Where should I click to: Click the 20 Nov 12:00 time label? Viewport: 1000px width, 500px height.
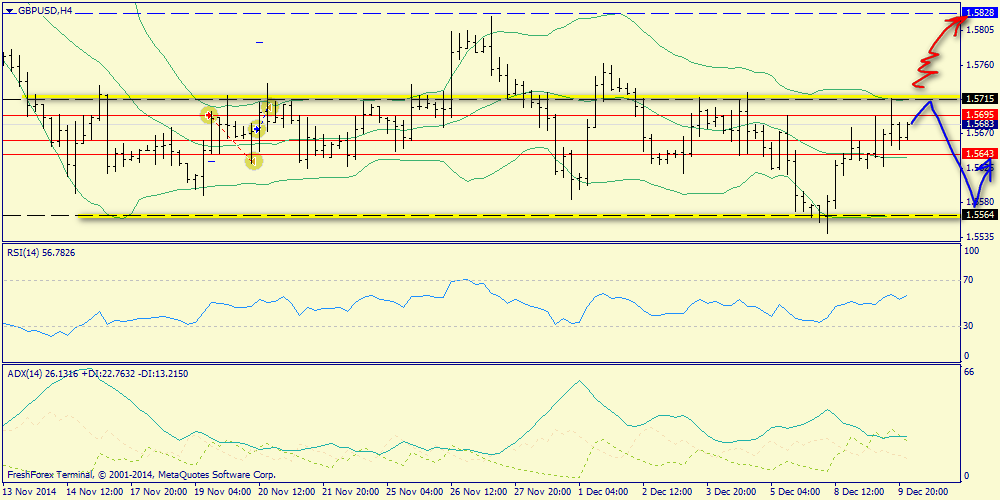pos(286,492)
